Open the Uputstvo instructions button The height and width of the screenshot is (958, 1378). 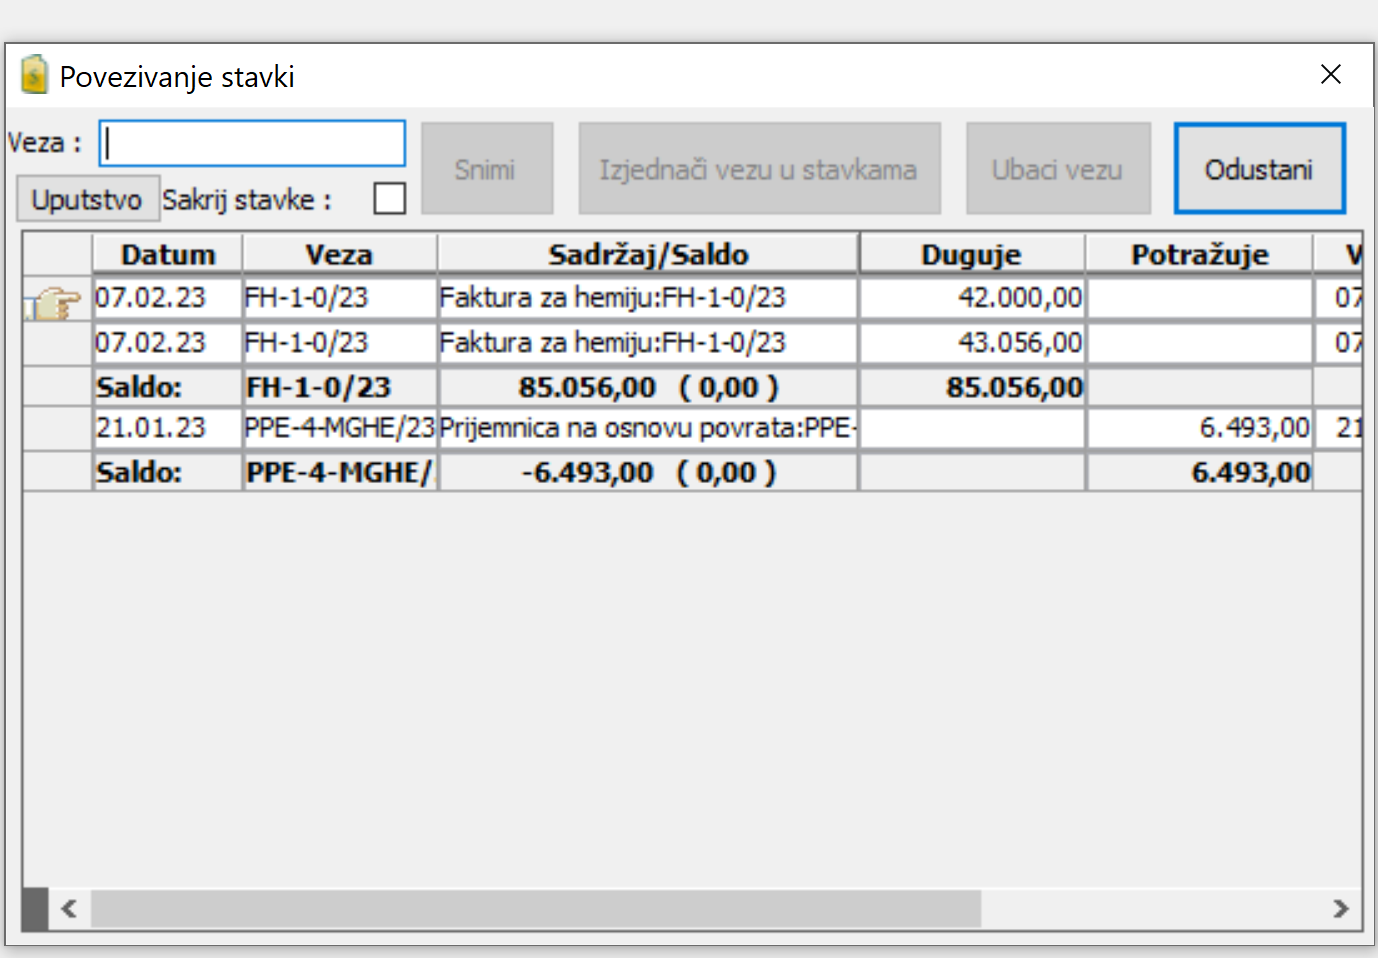point(87,199)
